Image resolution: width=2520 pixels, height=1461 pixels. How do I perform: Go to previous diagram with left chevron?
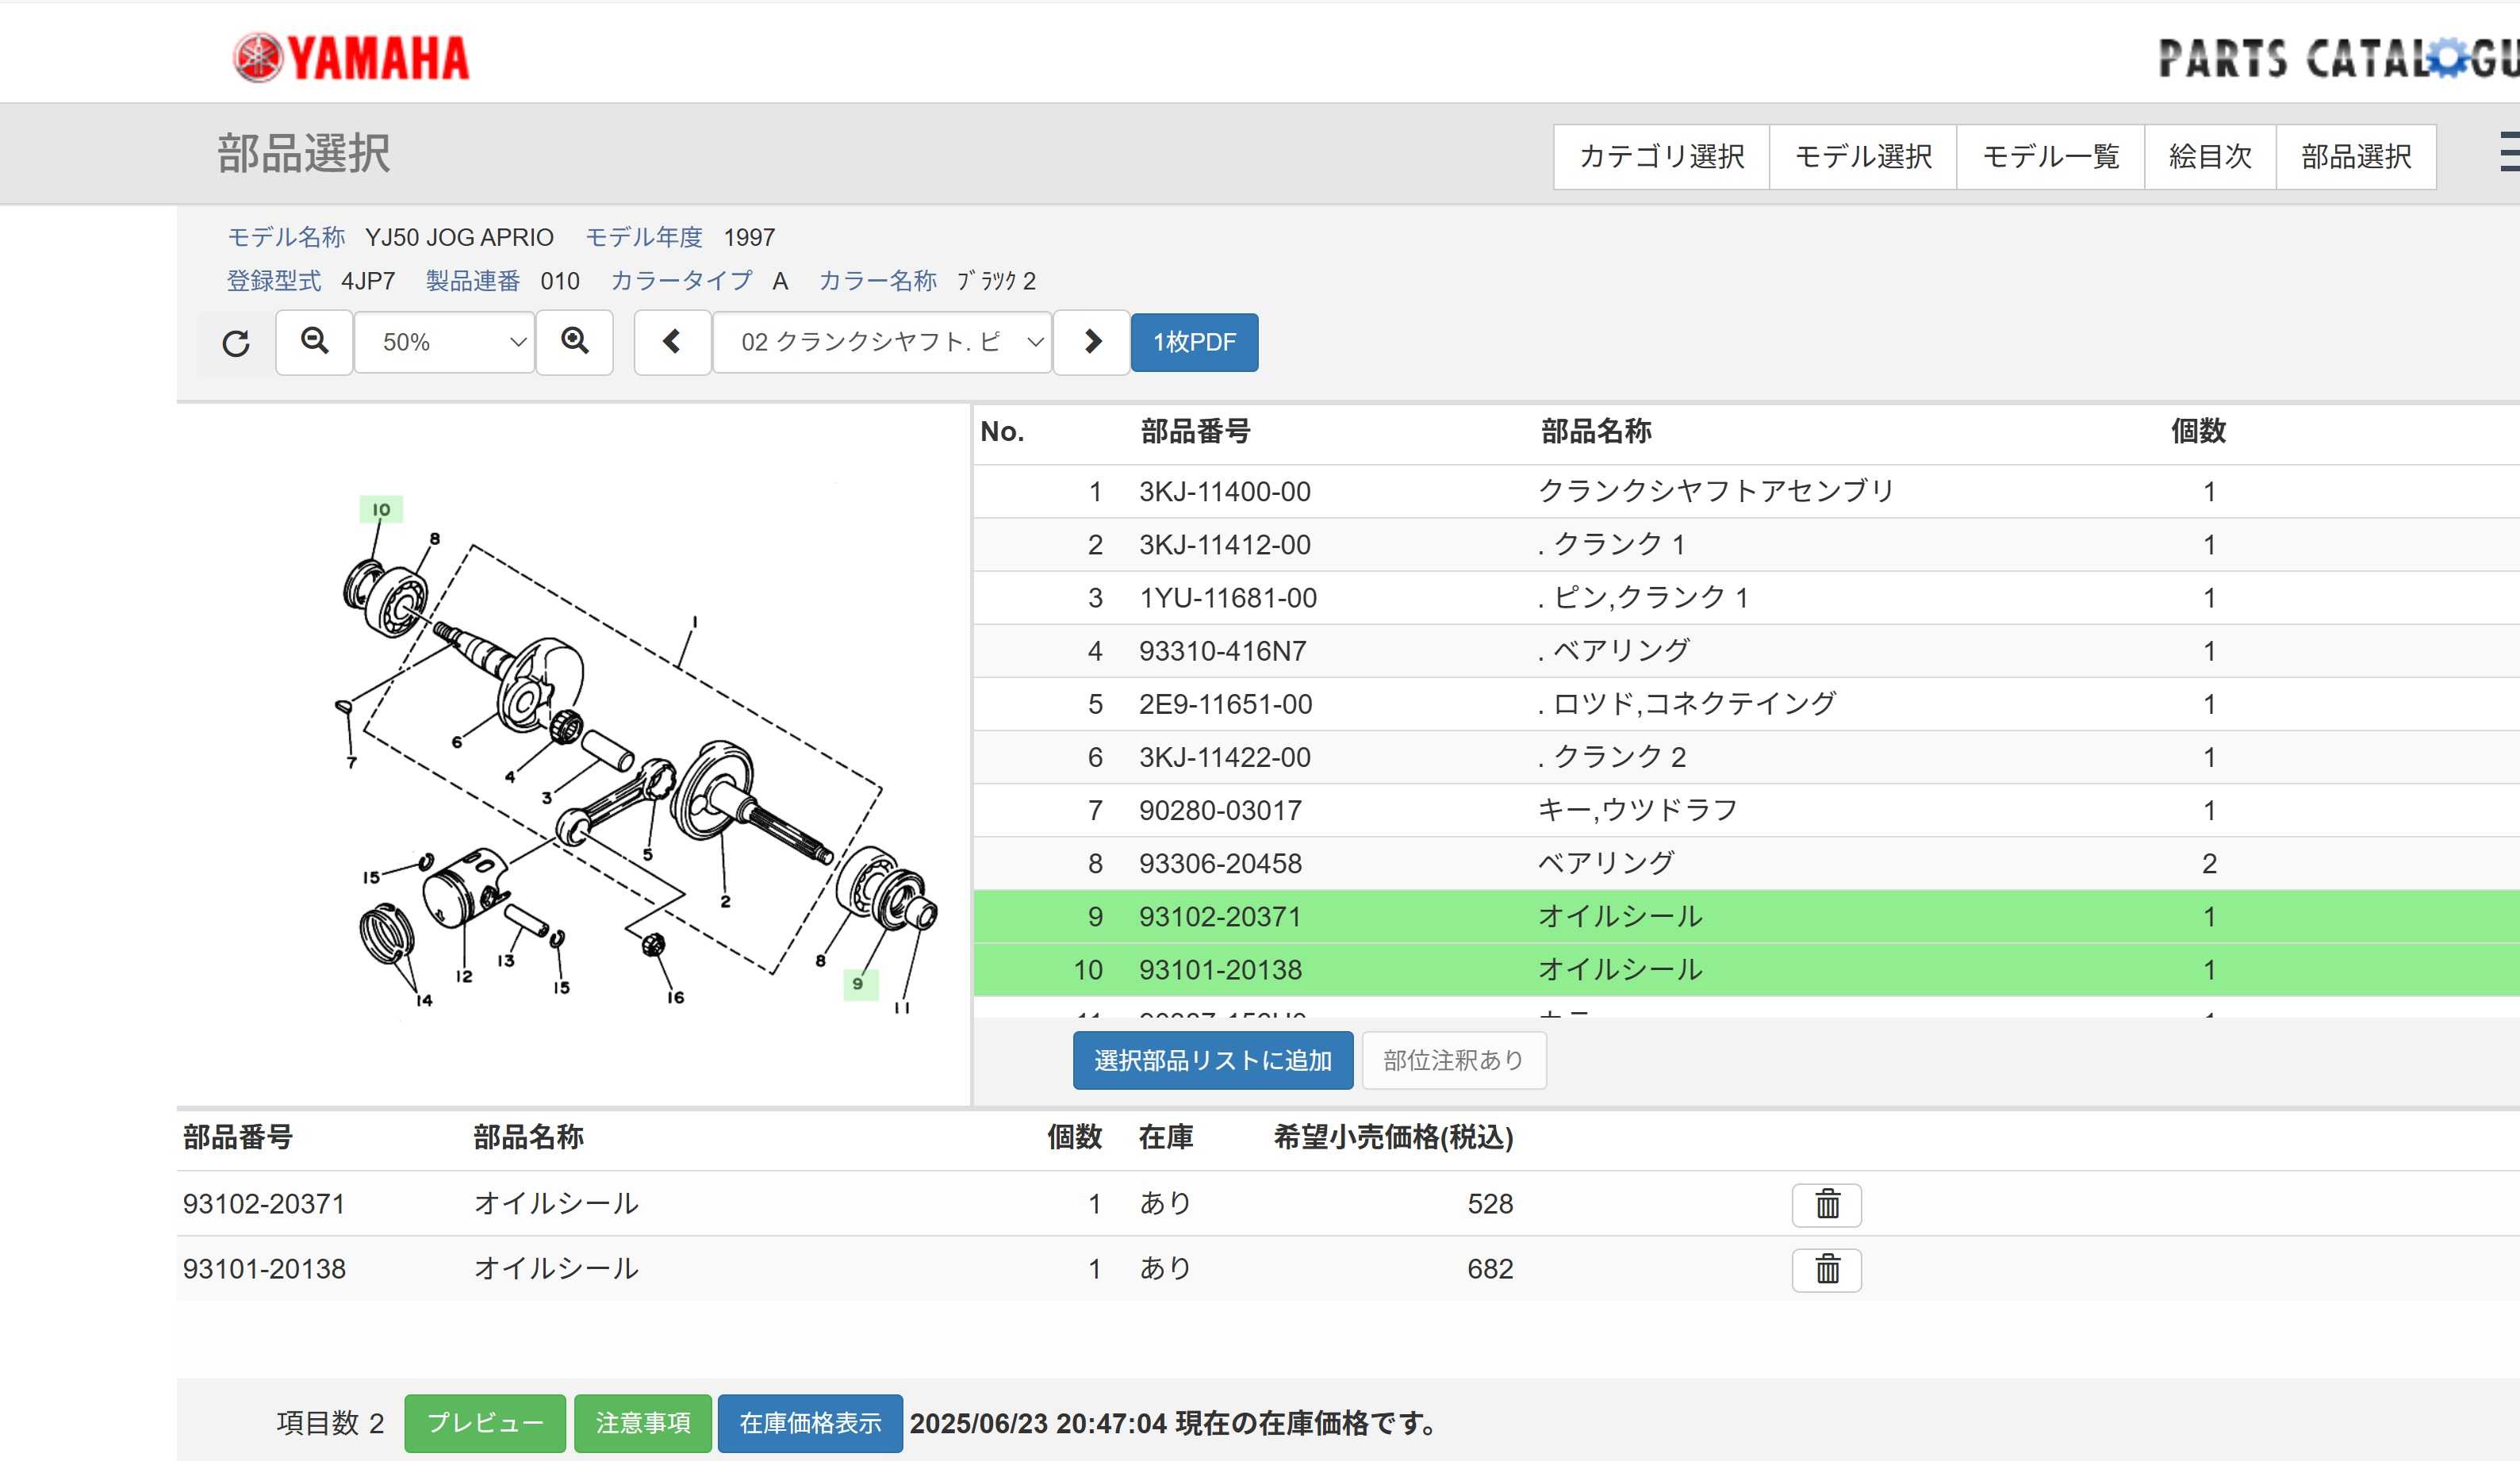672,342
